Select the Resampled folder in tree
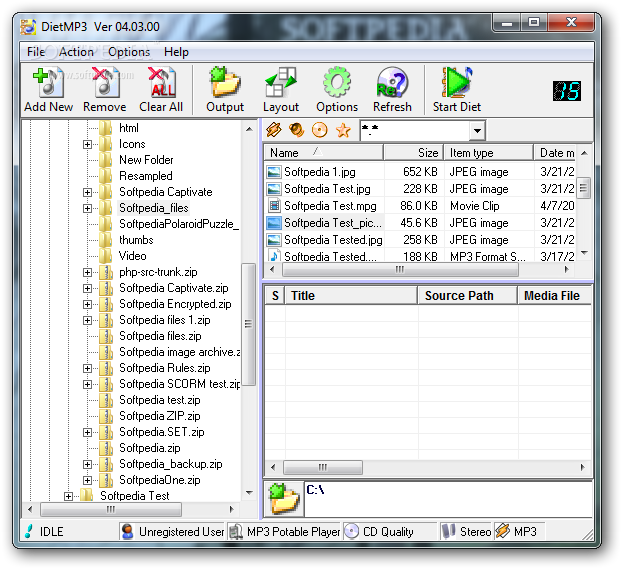 146,176
